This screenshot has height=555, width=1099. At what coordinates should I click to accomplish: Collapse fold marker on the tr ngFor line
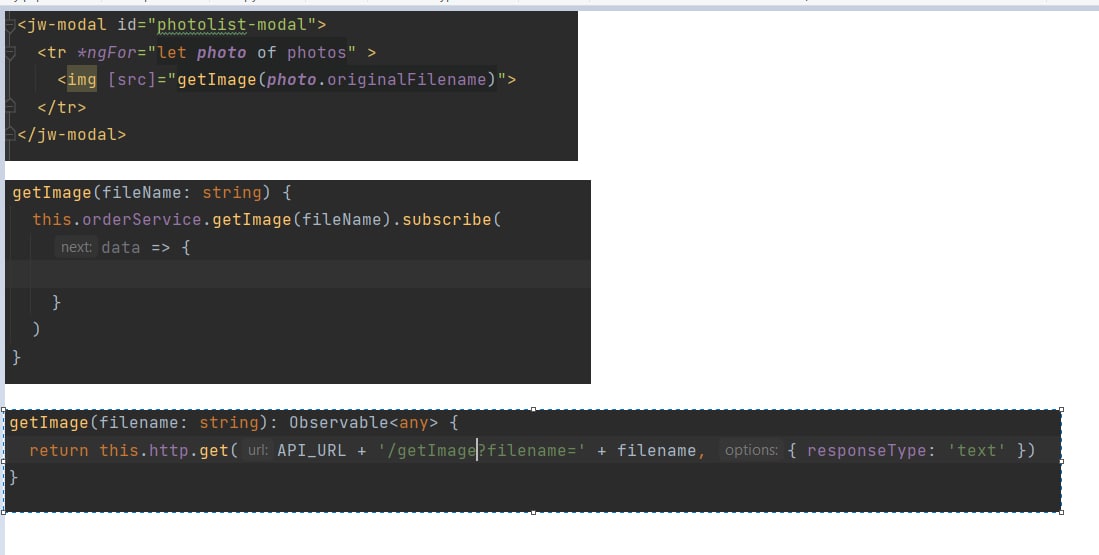click(x=10, y=53)
